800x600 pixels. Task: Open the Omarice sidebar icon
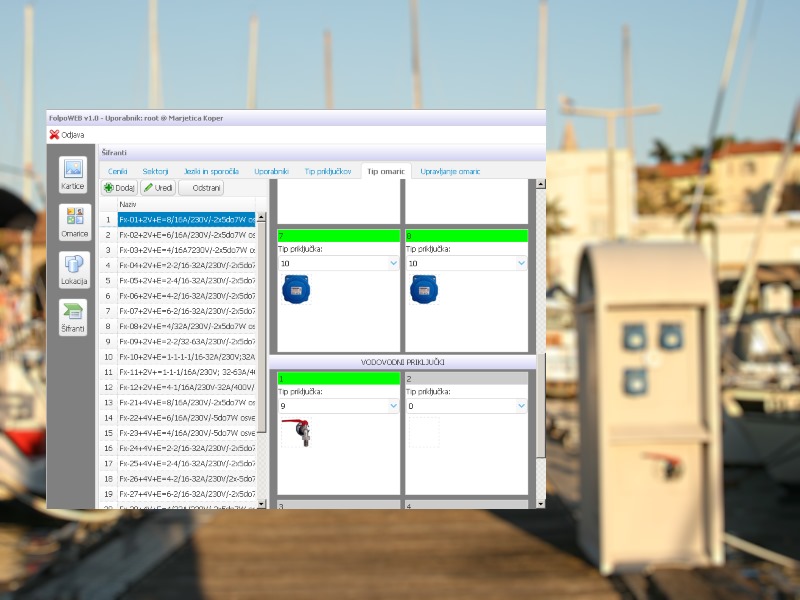pyautogui.click(x=73, y=221)
